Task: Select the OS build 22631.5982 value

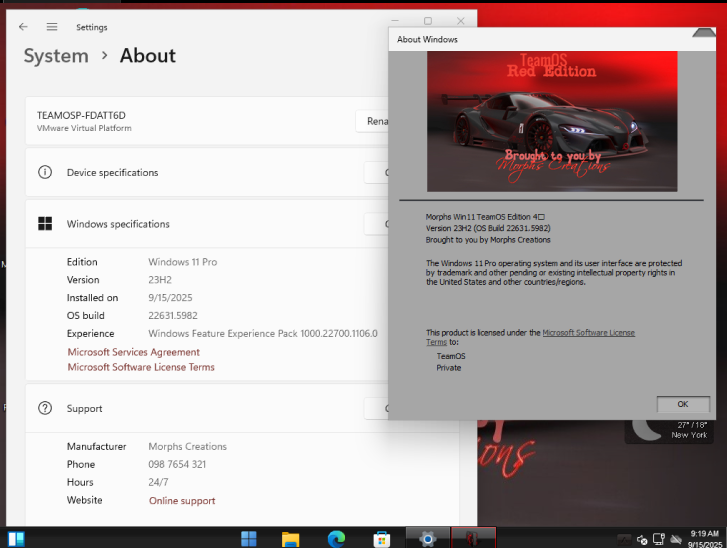Action: click(173, 316)
